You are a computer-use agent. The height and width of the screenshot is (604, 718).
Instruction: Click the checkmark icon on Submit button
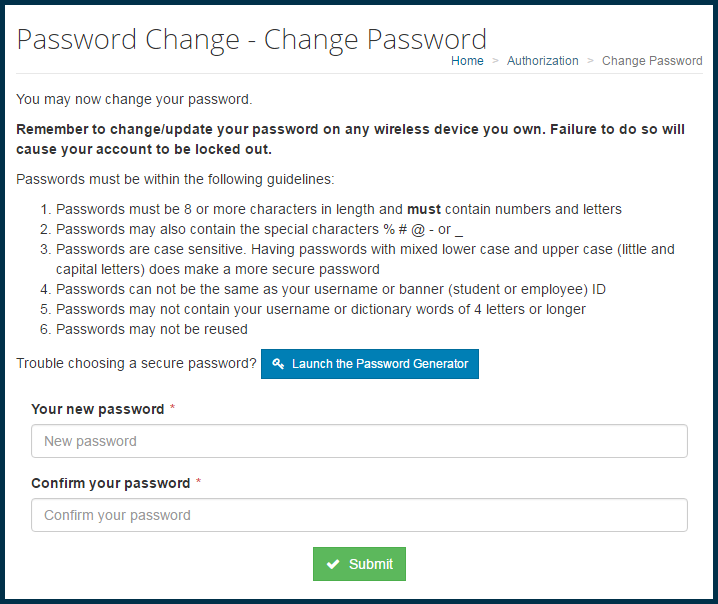333,564
